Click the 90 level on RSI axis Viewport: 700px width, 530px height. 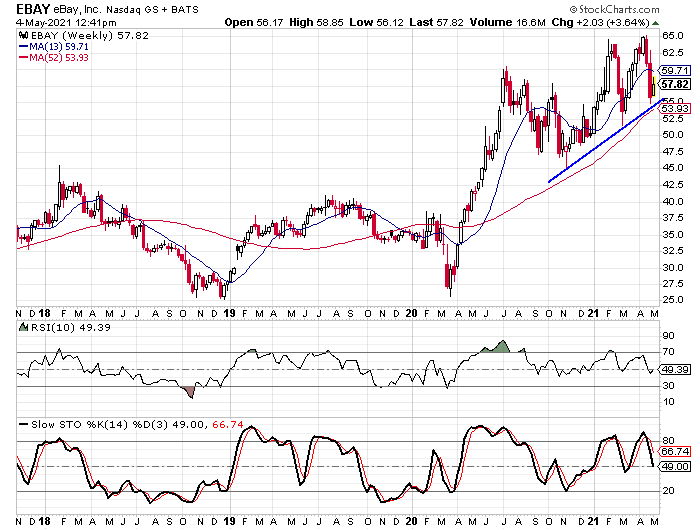click(x=668, y=336)
